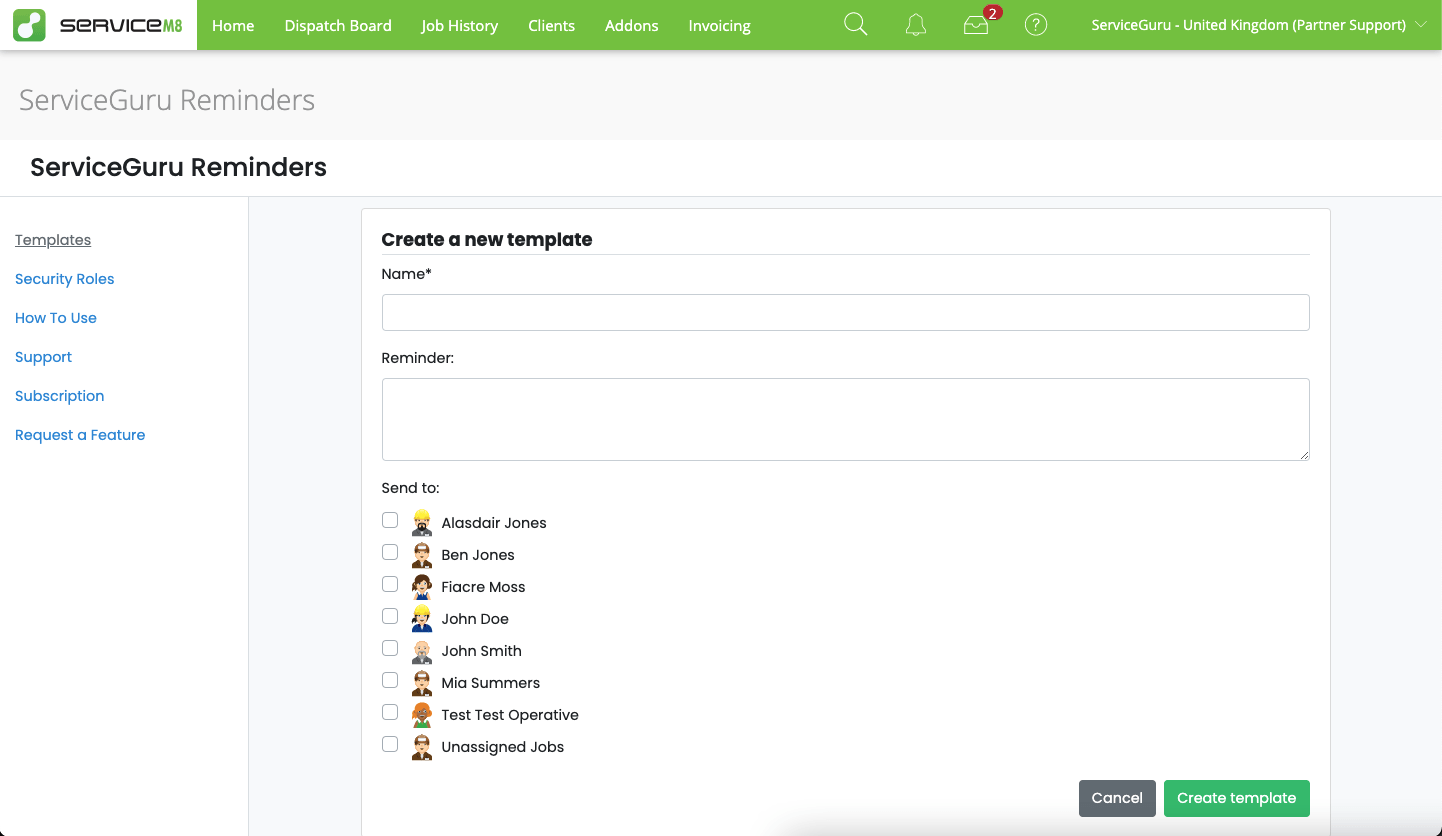This screenshot has height=836, width=1442.
Task: Click the Test Test Operative label
Action: 510,715
